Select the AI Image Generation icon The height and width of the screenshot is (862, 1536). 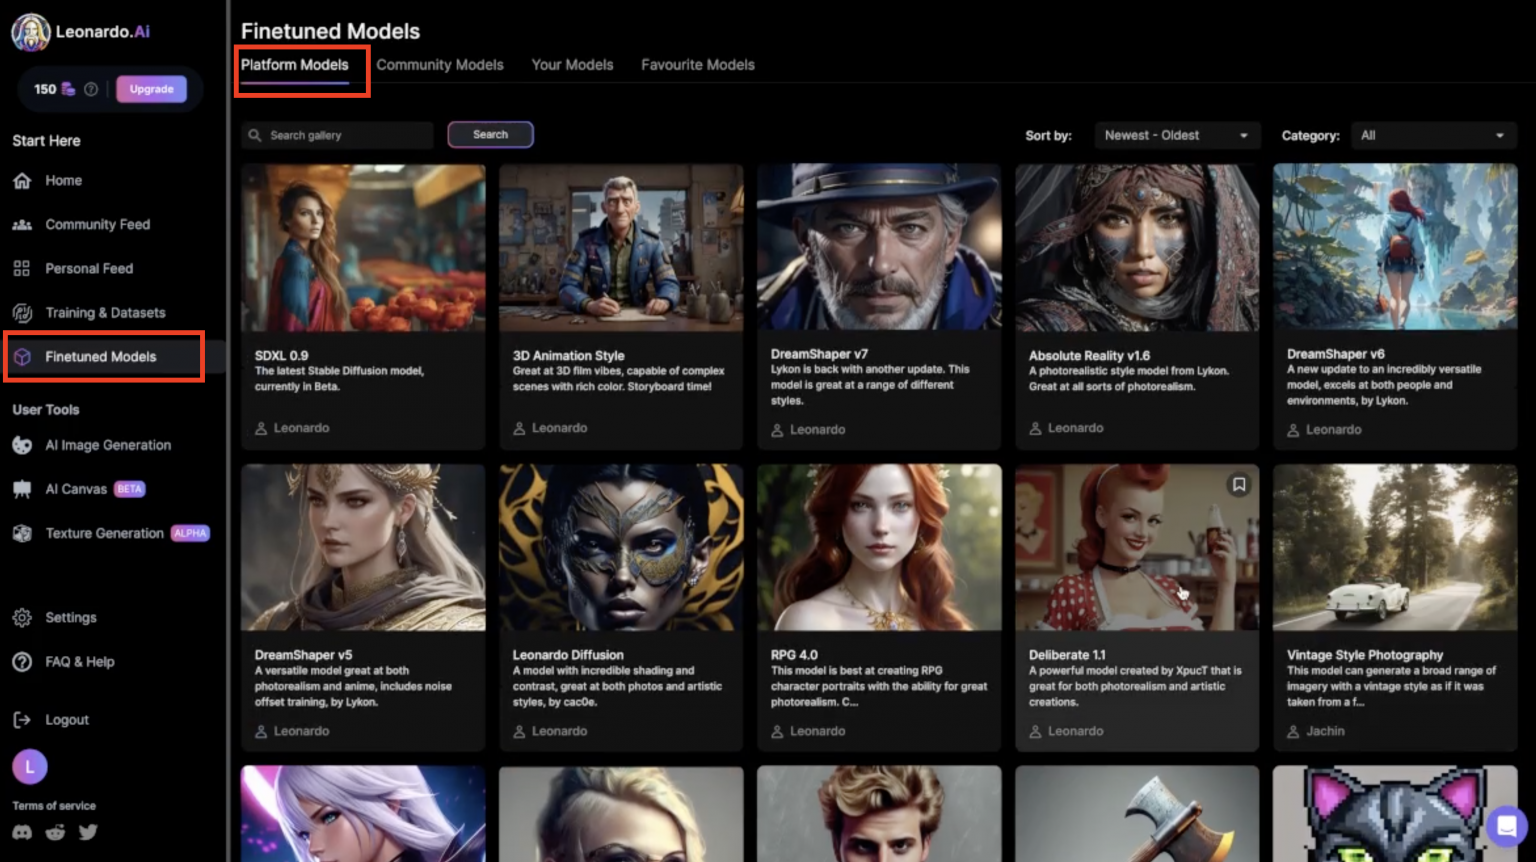tap(22, 446)
